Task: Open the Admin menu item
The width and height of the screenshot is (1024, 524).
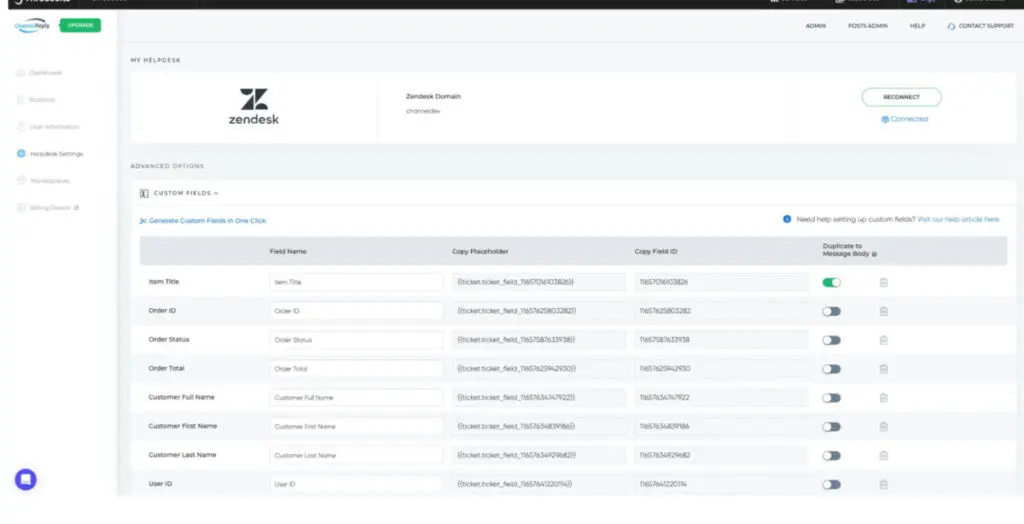Action: coord(815,26)
